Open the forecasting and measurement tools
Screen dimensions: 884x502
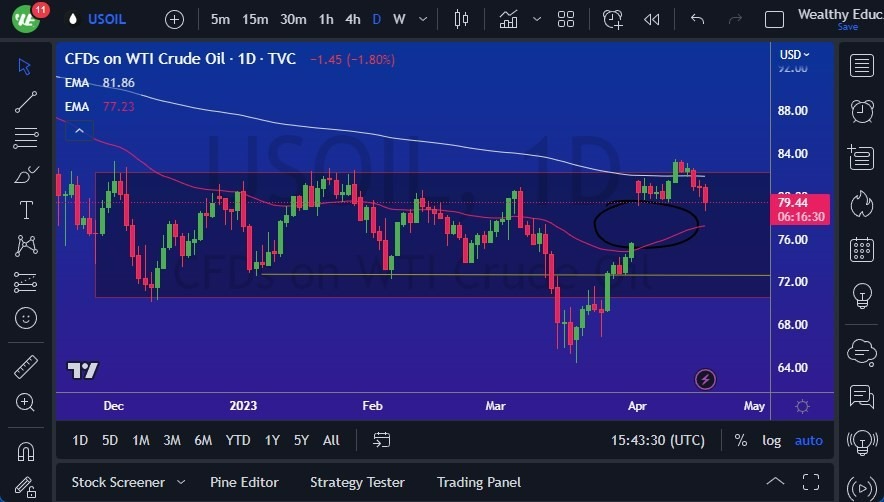26,282
